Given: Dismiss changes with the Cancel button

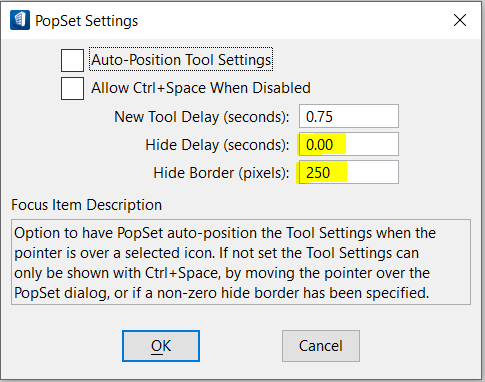Looking at the screenshot, I should tap(321, 346).
